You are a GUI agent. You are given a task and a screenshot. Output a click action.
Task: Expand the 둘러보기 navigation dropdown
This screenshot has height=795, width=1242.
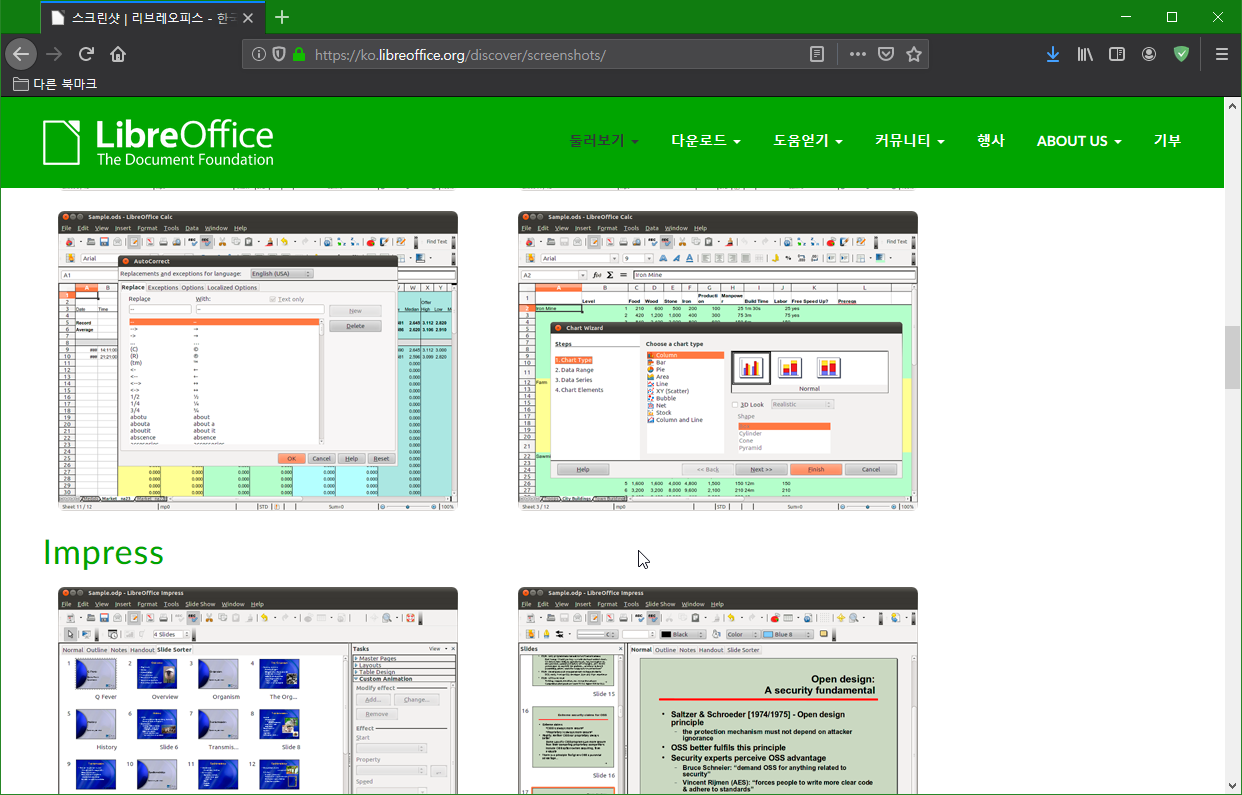coord(604,141)
